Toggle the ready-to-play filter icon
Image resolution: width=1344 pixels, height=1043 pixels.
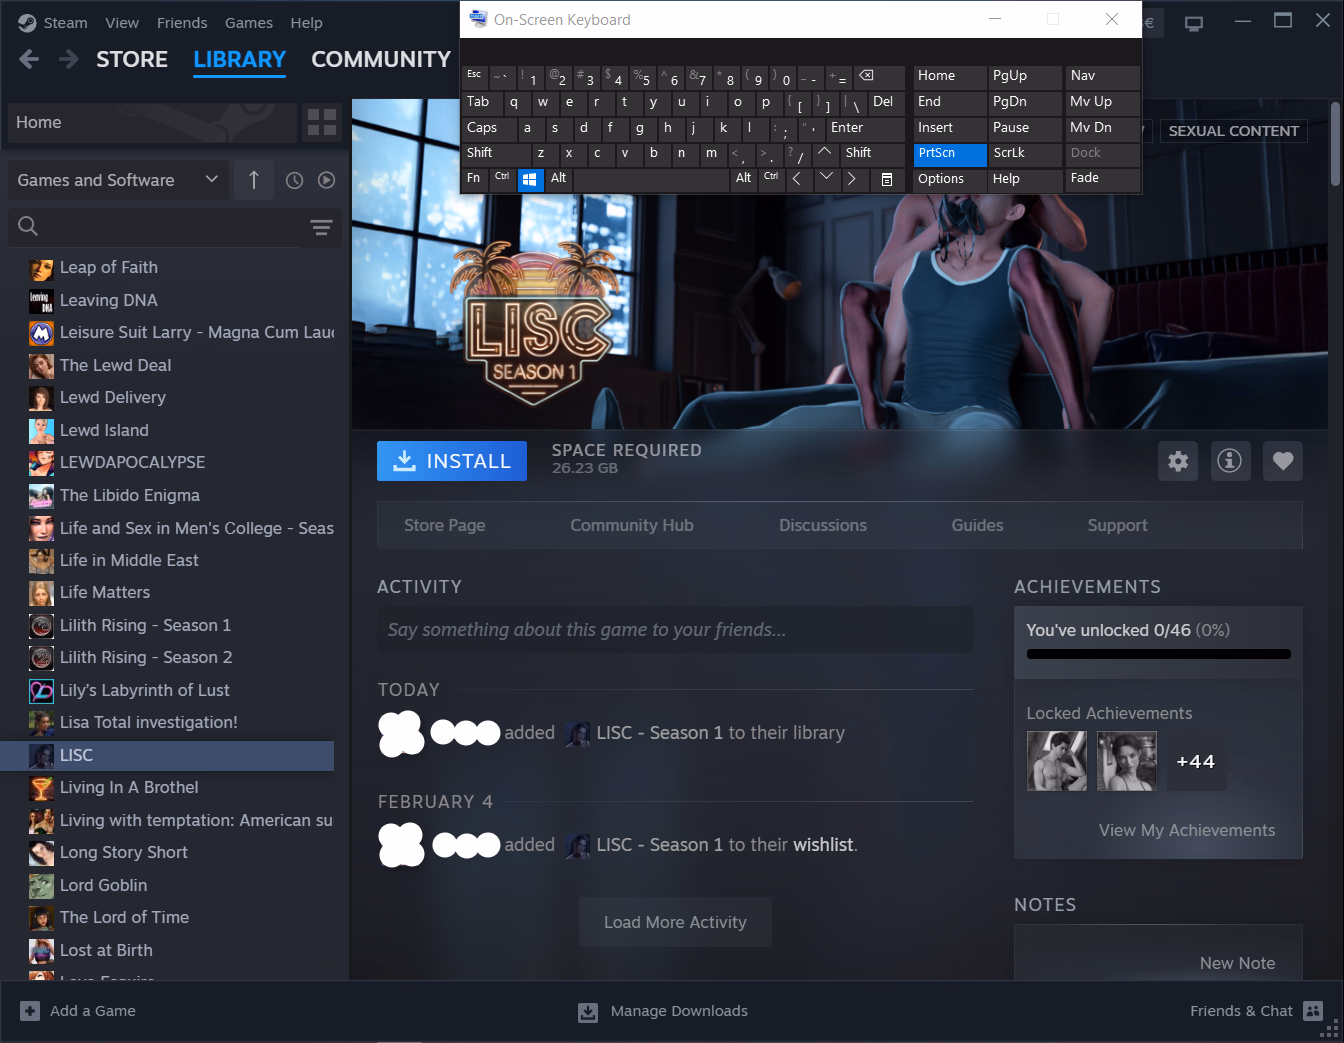coord(326,181)
